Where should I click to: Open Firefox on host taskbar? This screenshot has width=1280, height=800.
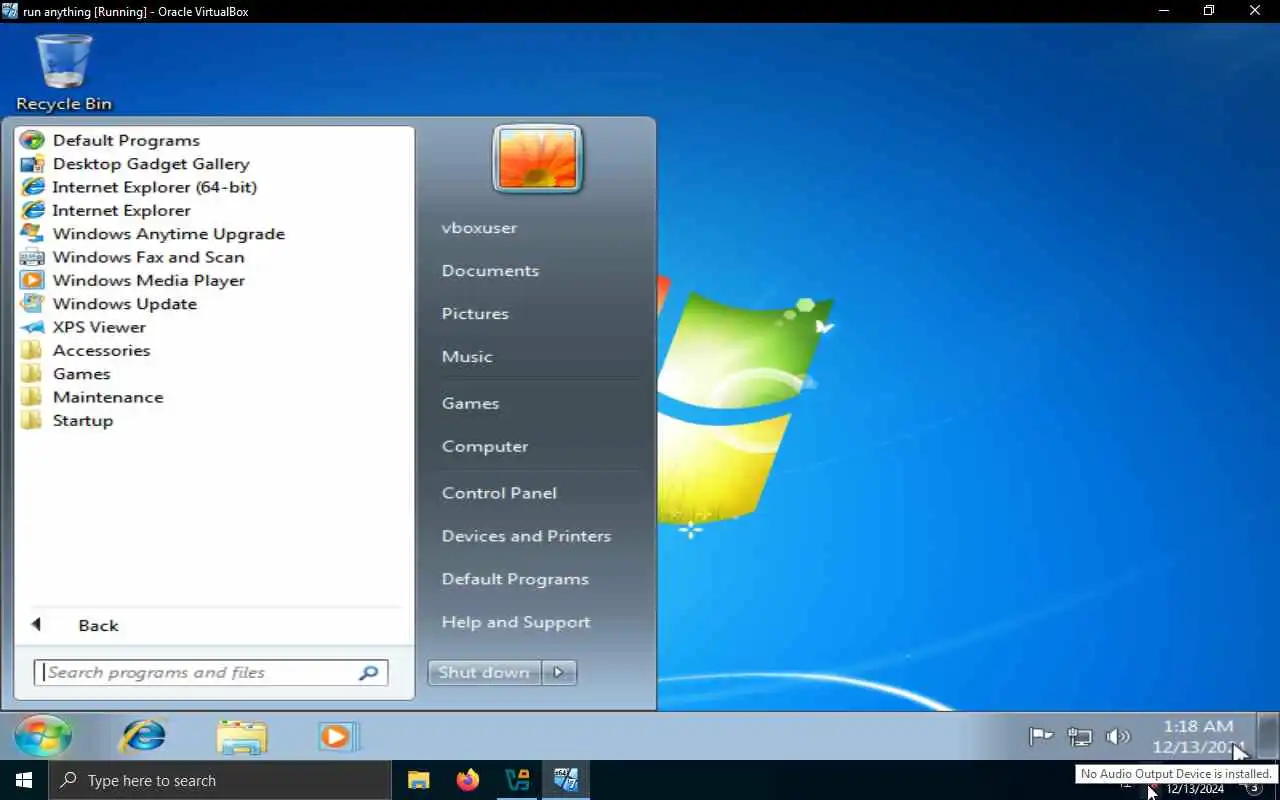468,780
